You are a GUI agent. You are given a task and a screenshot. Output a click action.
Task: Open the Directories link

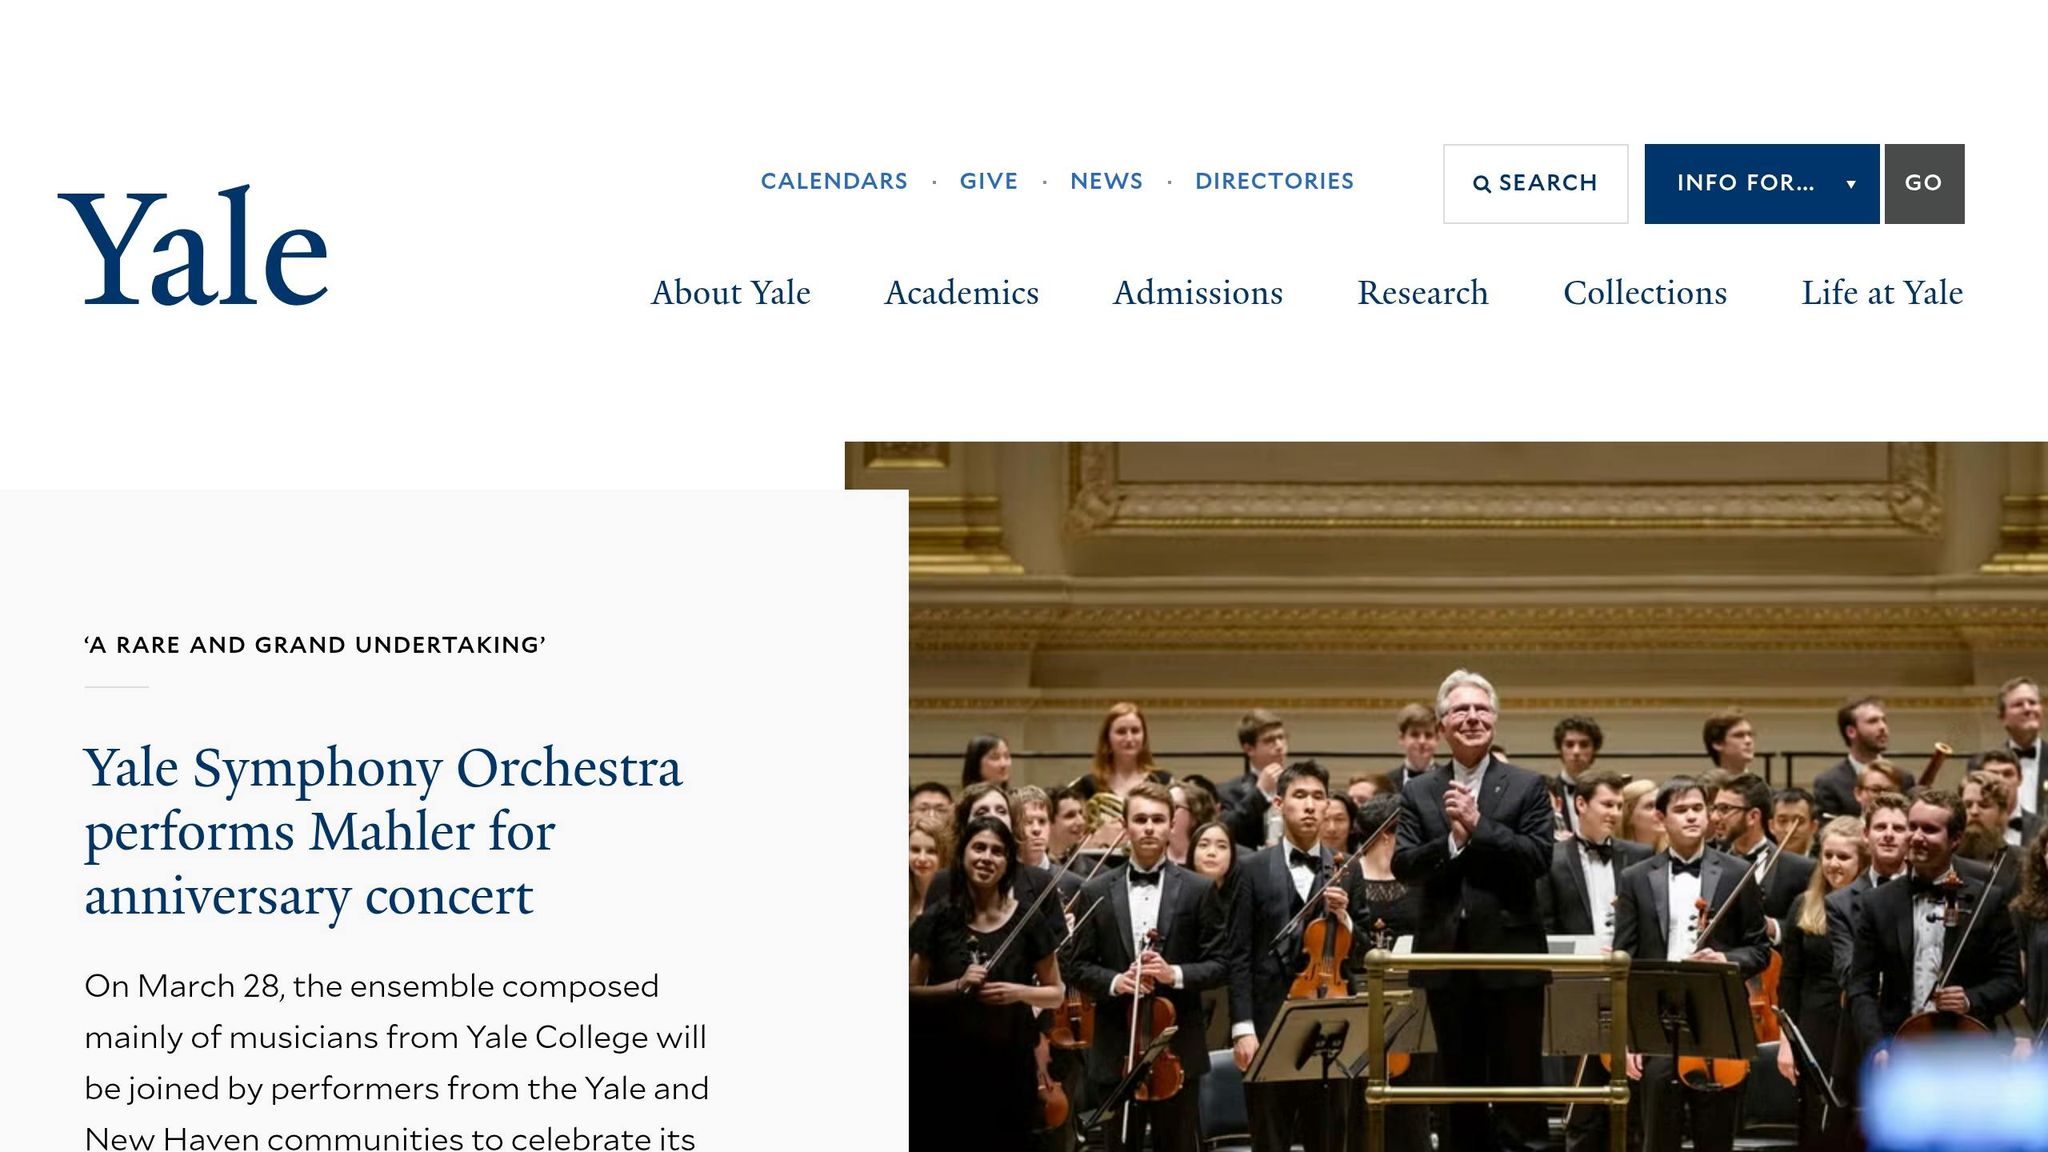click(x=1274, y=181)
